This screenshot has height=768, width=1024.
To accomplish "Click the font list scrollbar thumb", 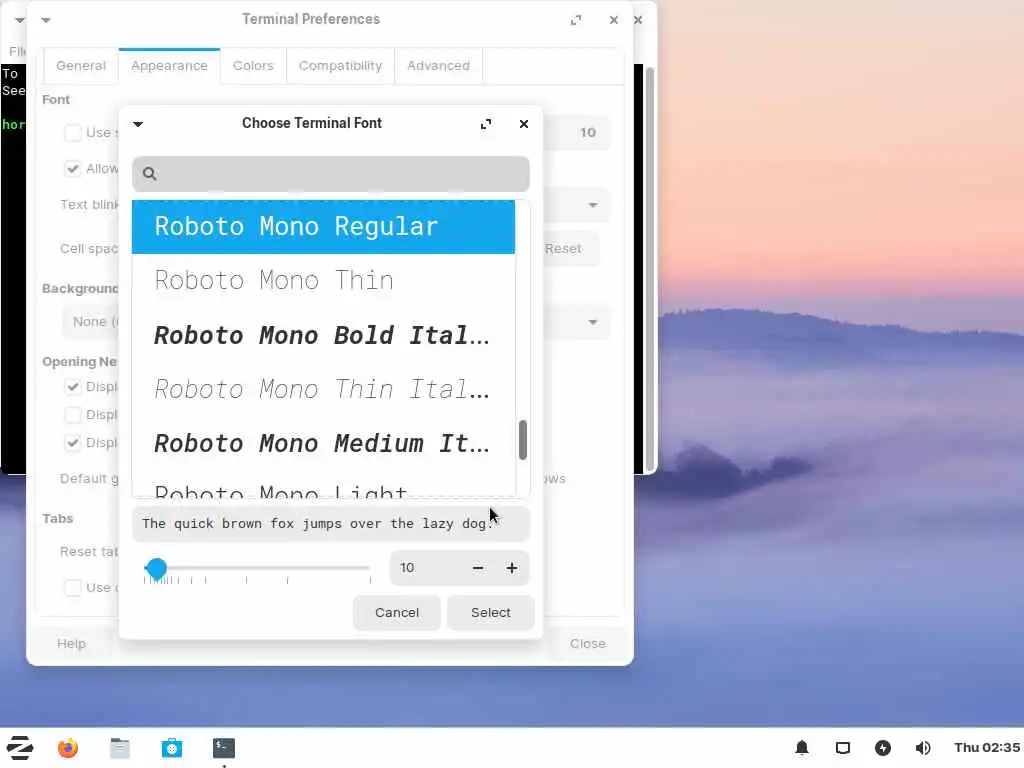I will (522, 440).
